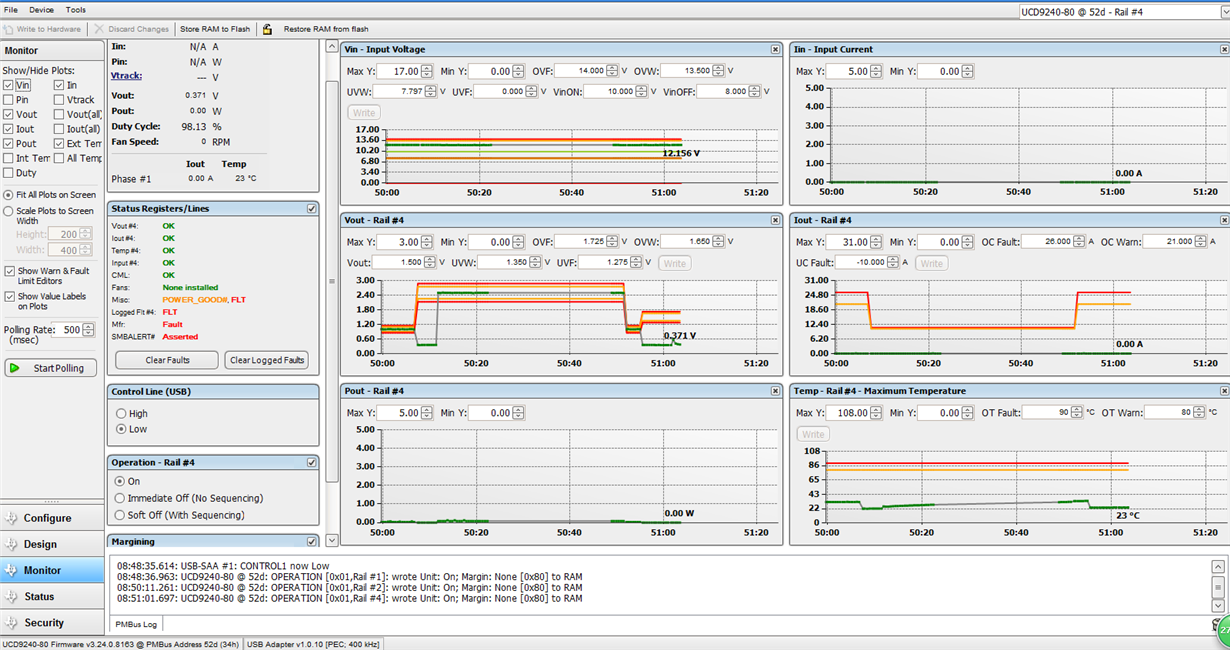Toggle the Iin plot checkbox
The height and width of the screenshot is (650, 1230).
click(x=59, y=86)
